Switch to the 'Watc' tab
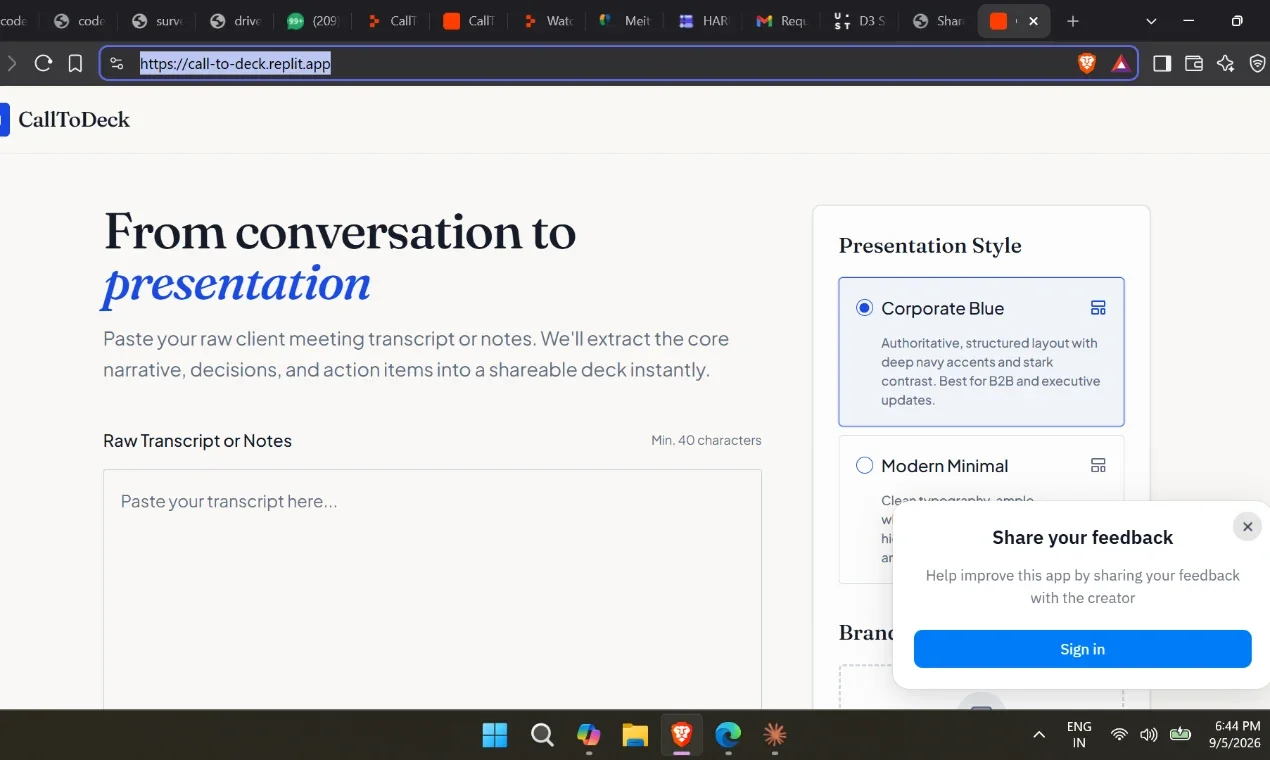 [x=547, y=21]
